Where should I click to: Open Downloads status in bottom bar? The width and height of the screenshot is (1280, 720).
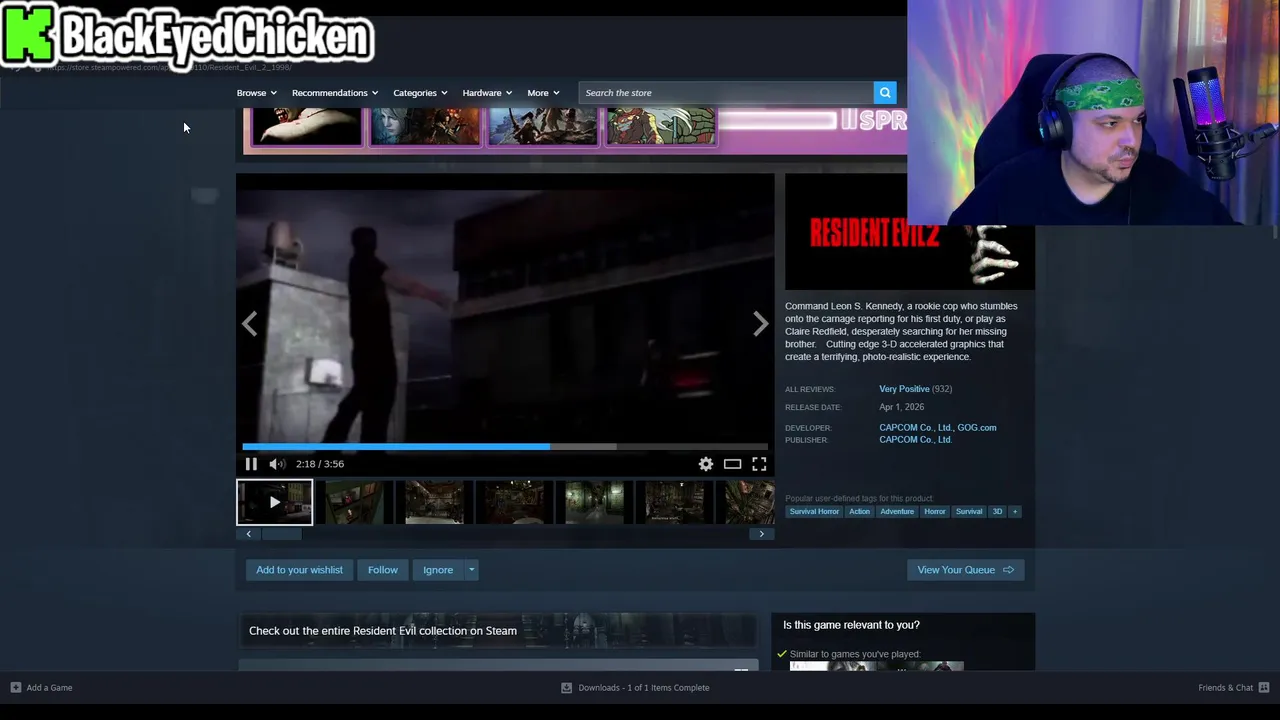636,688
